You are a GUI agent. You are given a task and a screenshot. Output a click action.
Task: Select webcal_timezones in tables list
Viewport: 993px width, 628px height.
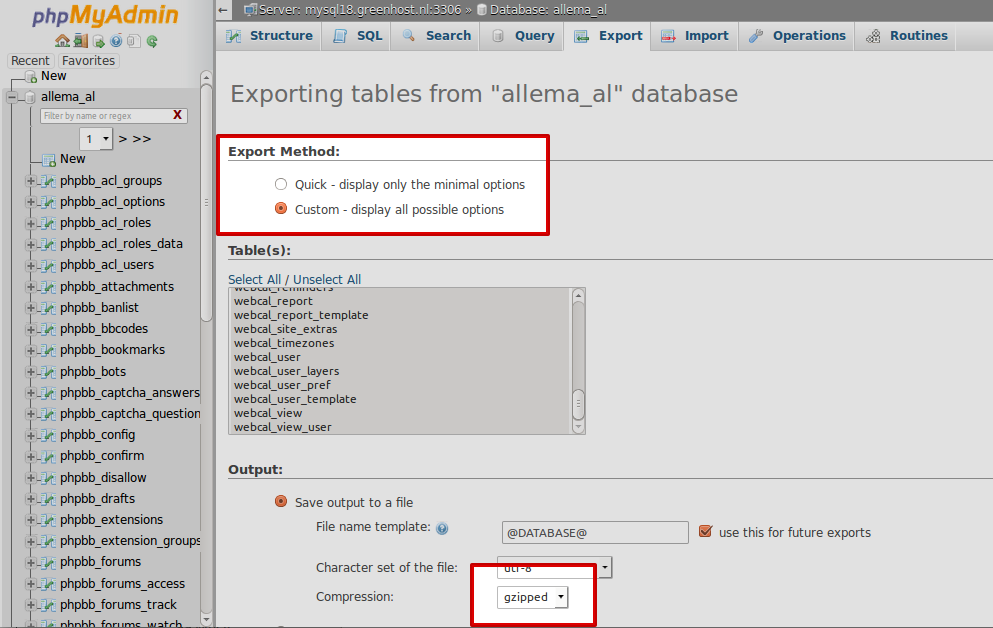pos(284,342)
